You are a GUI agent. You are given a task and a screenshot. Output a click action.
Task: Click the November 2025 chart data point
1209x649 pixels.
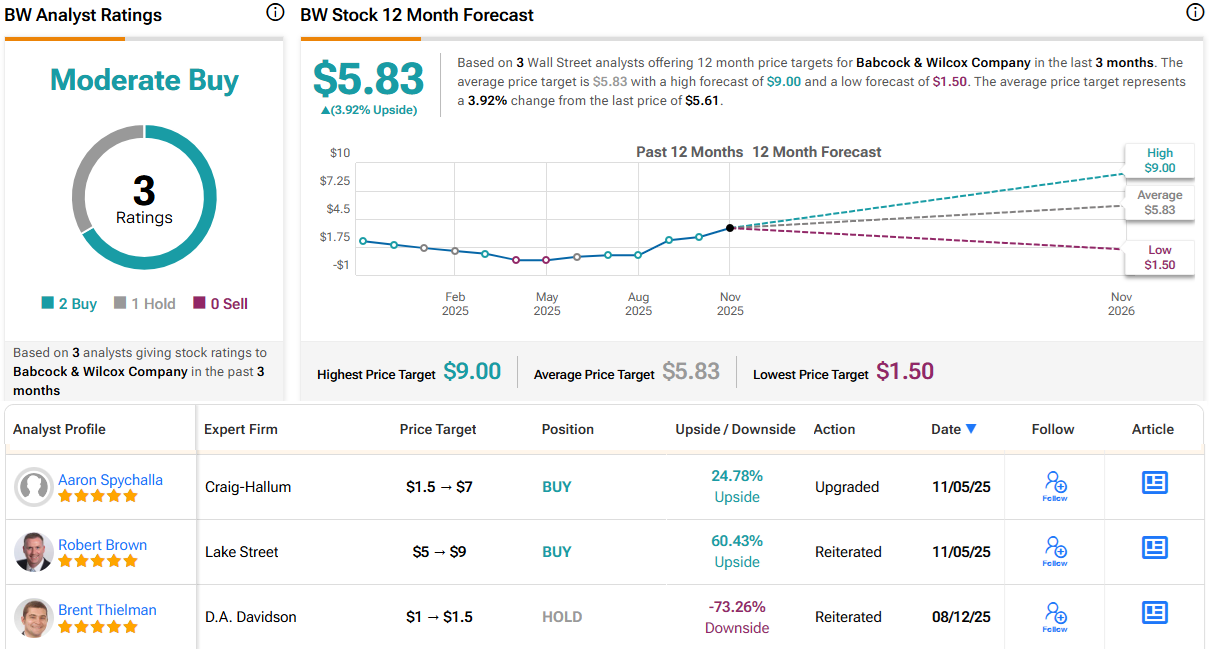pos(730,228)
